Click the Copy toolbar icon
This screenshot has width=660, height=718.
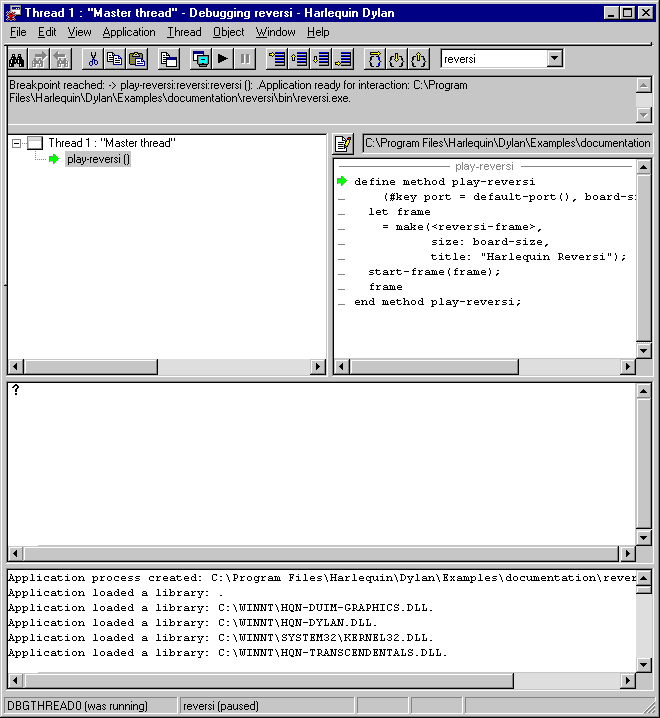click(115, 59)
